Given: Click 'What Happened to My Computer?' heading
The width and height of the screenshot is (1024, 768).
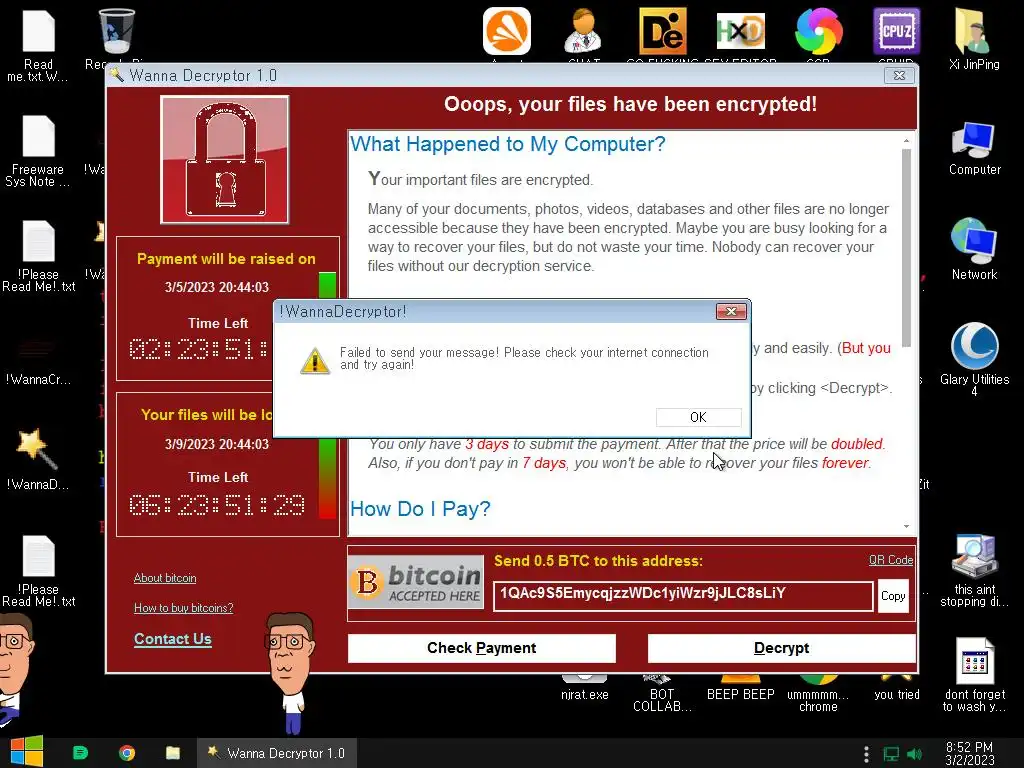Looking at the screenshot, I should pos(507,144).
